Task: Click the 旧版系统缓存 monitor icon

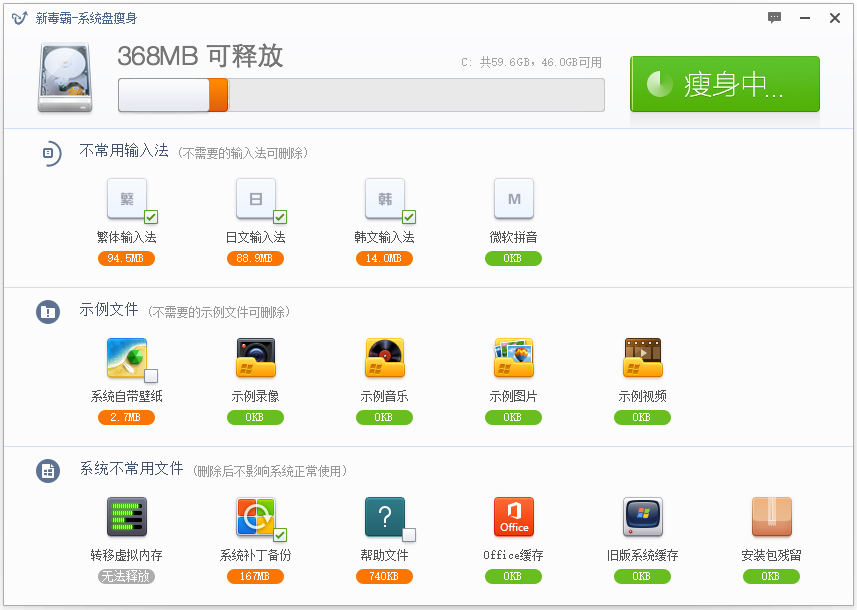Action: (x=643, y=517)
